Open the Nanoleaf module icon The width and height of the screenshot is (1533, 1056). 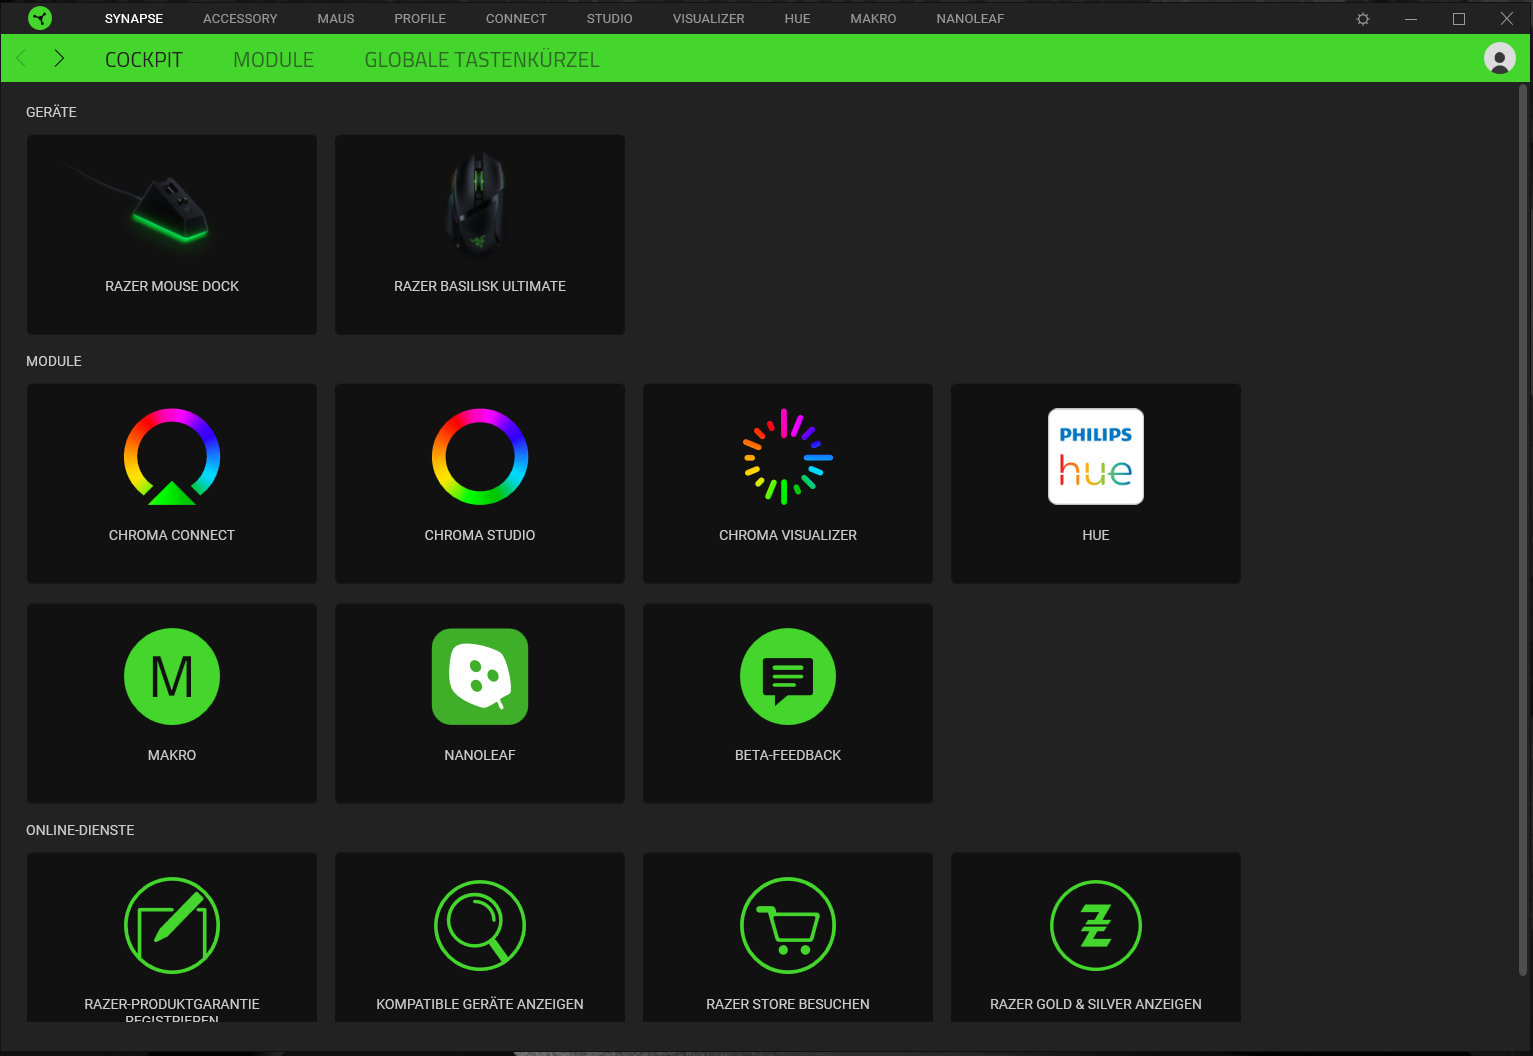[x=480, y=676]
